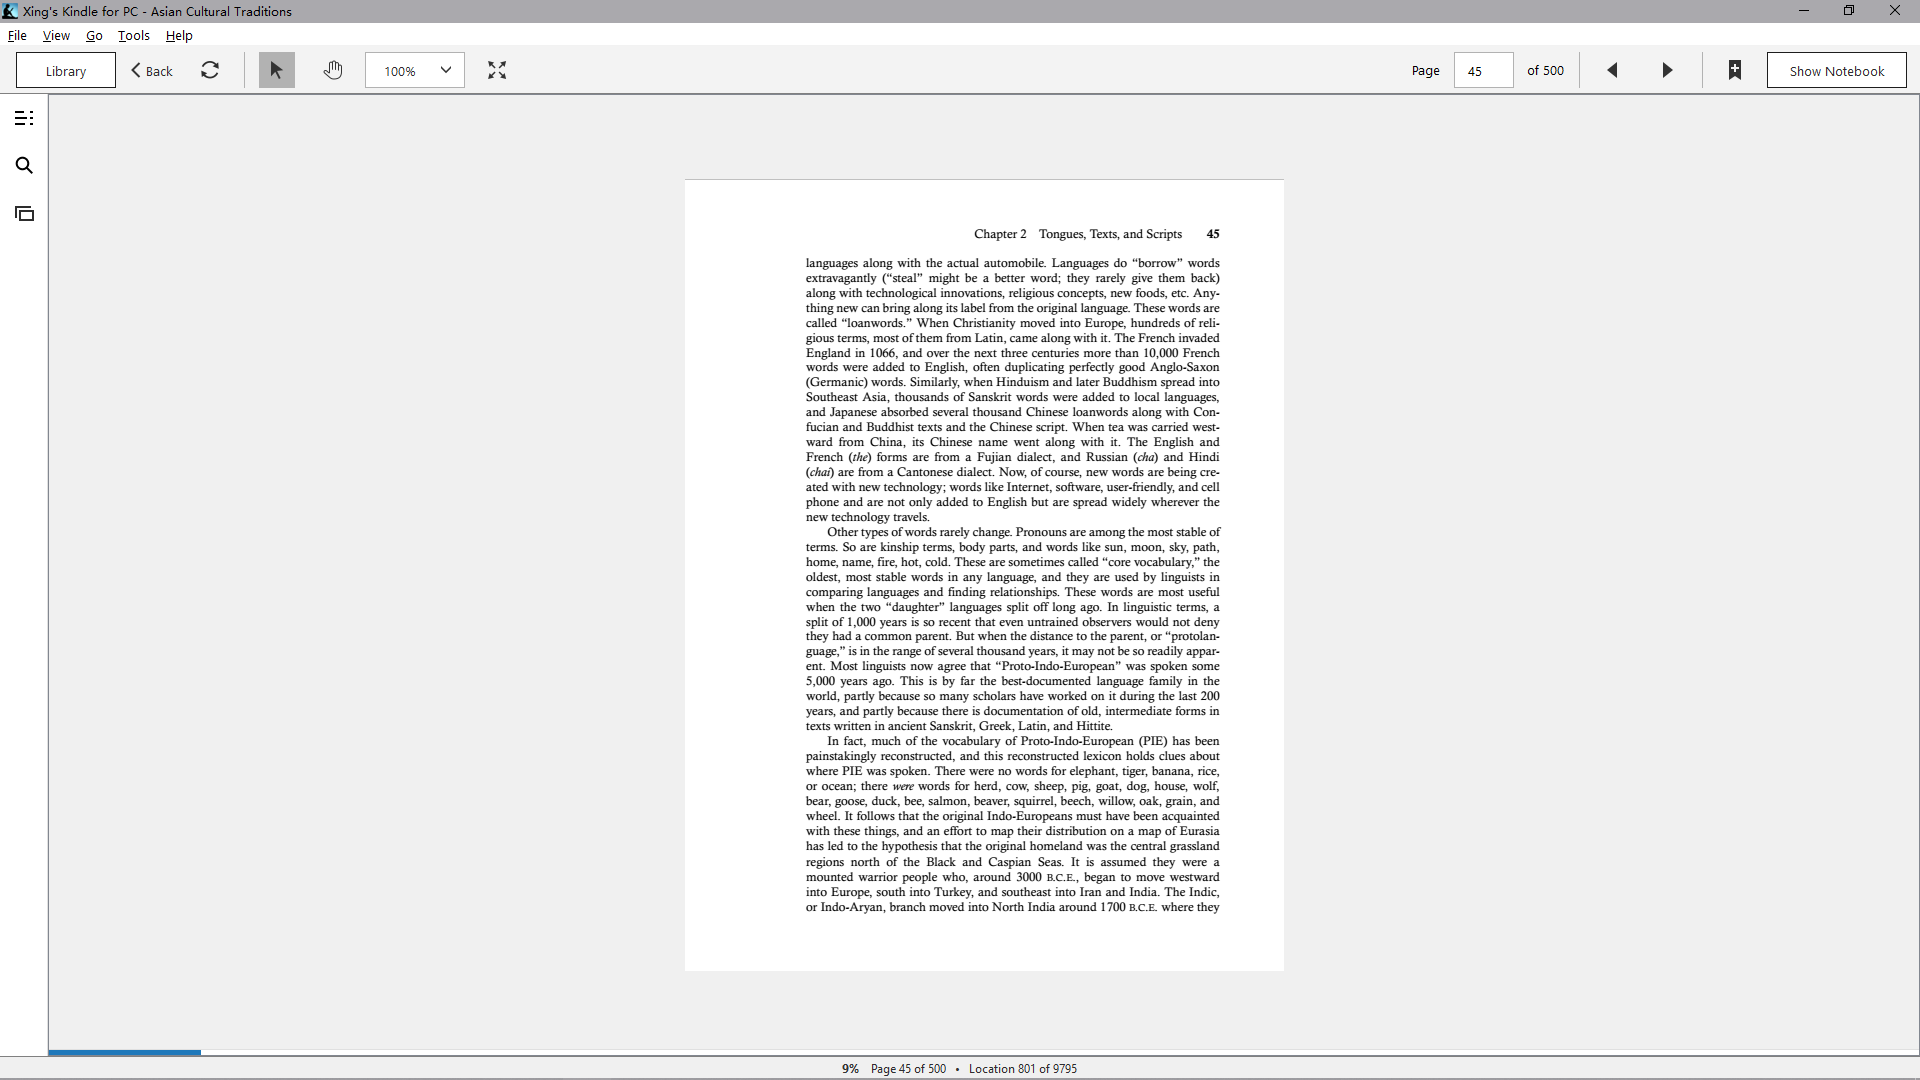Open the Go menu
Screen dimensions: 1920x1080
pos(94,35)
